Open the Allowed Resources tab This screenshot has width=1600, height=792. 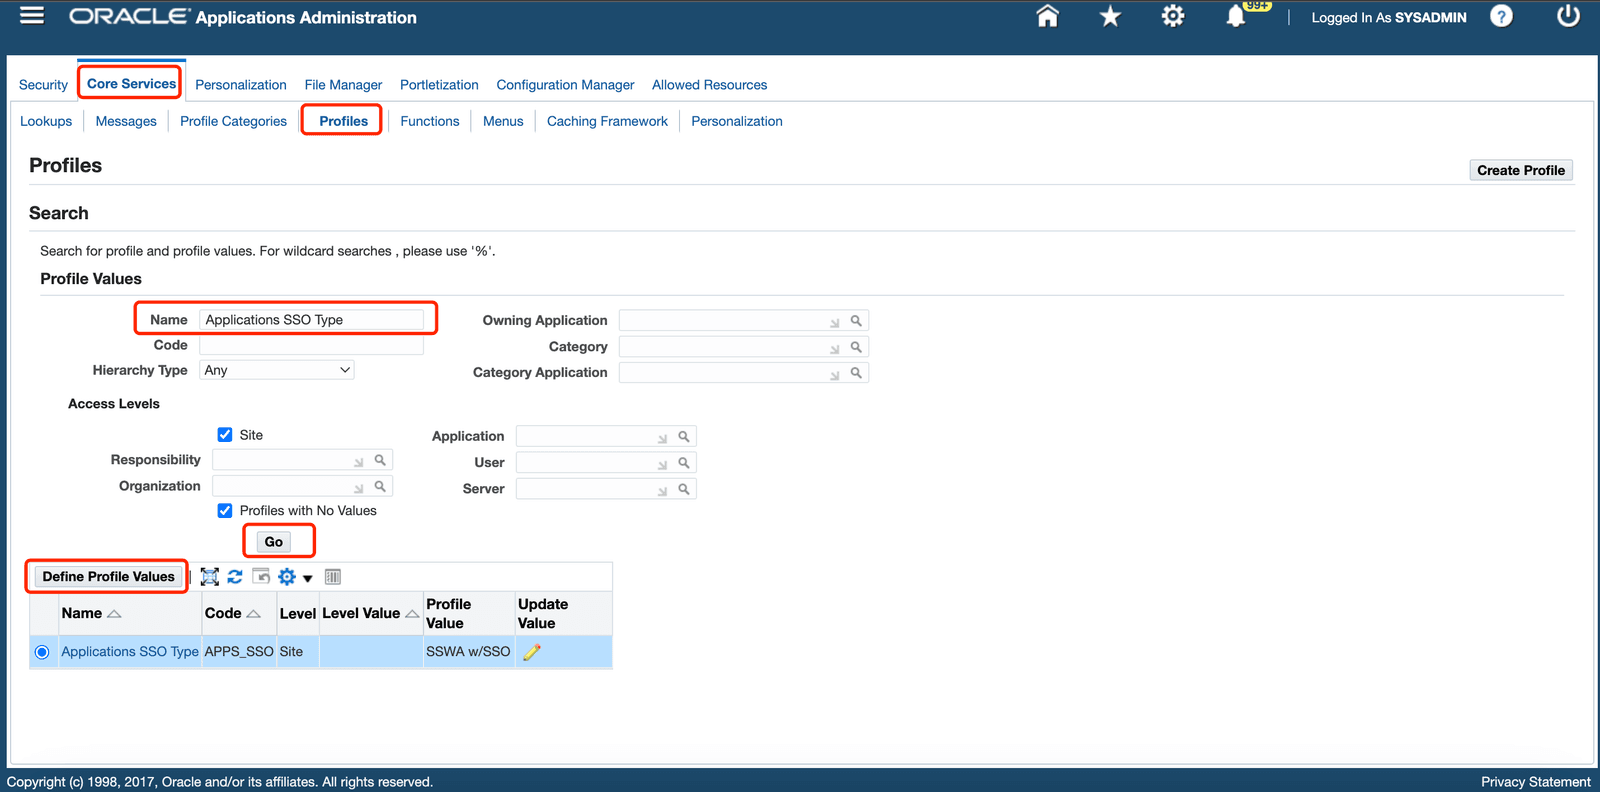click(x=710, y=85)
